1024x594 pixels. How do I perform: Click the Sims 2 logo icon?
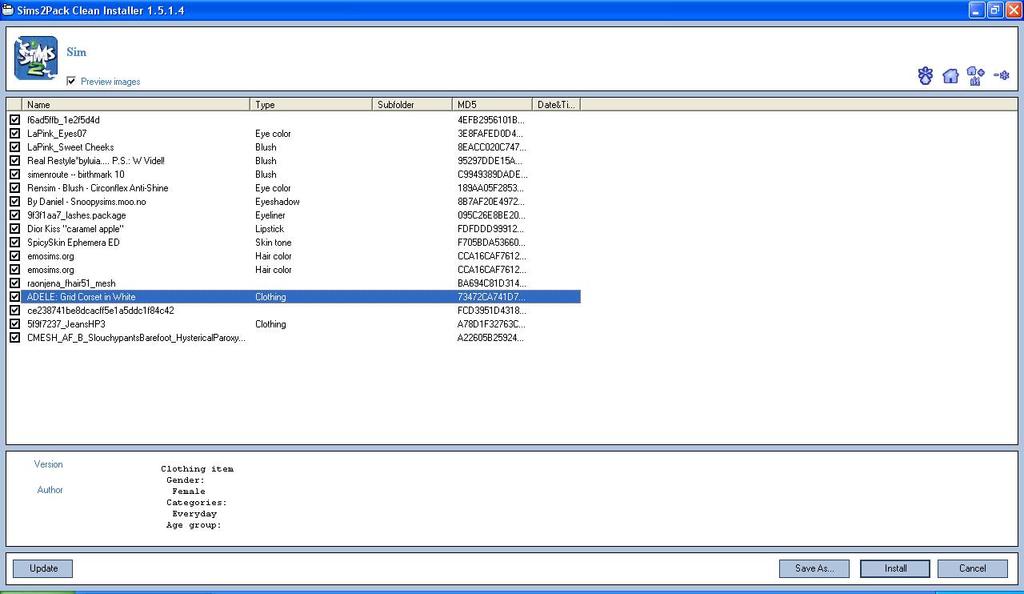pyautogui.click(x=36, y=58)
